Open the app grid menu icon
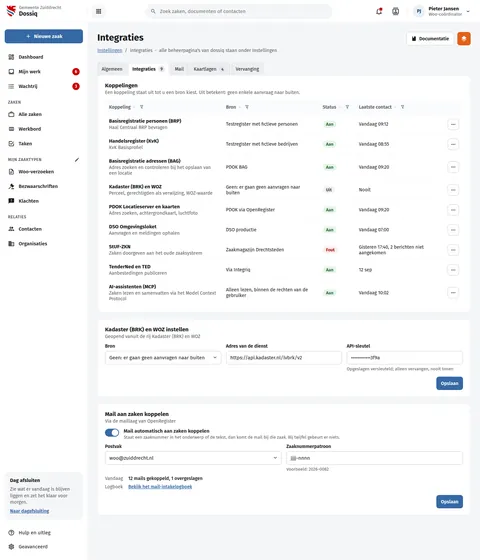This screenshot has height=560, width=480. pyautogui.click(x=99, y=11)
